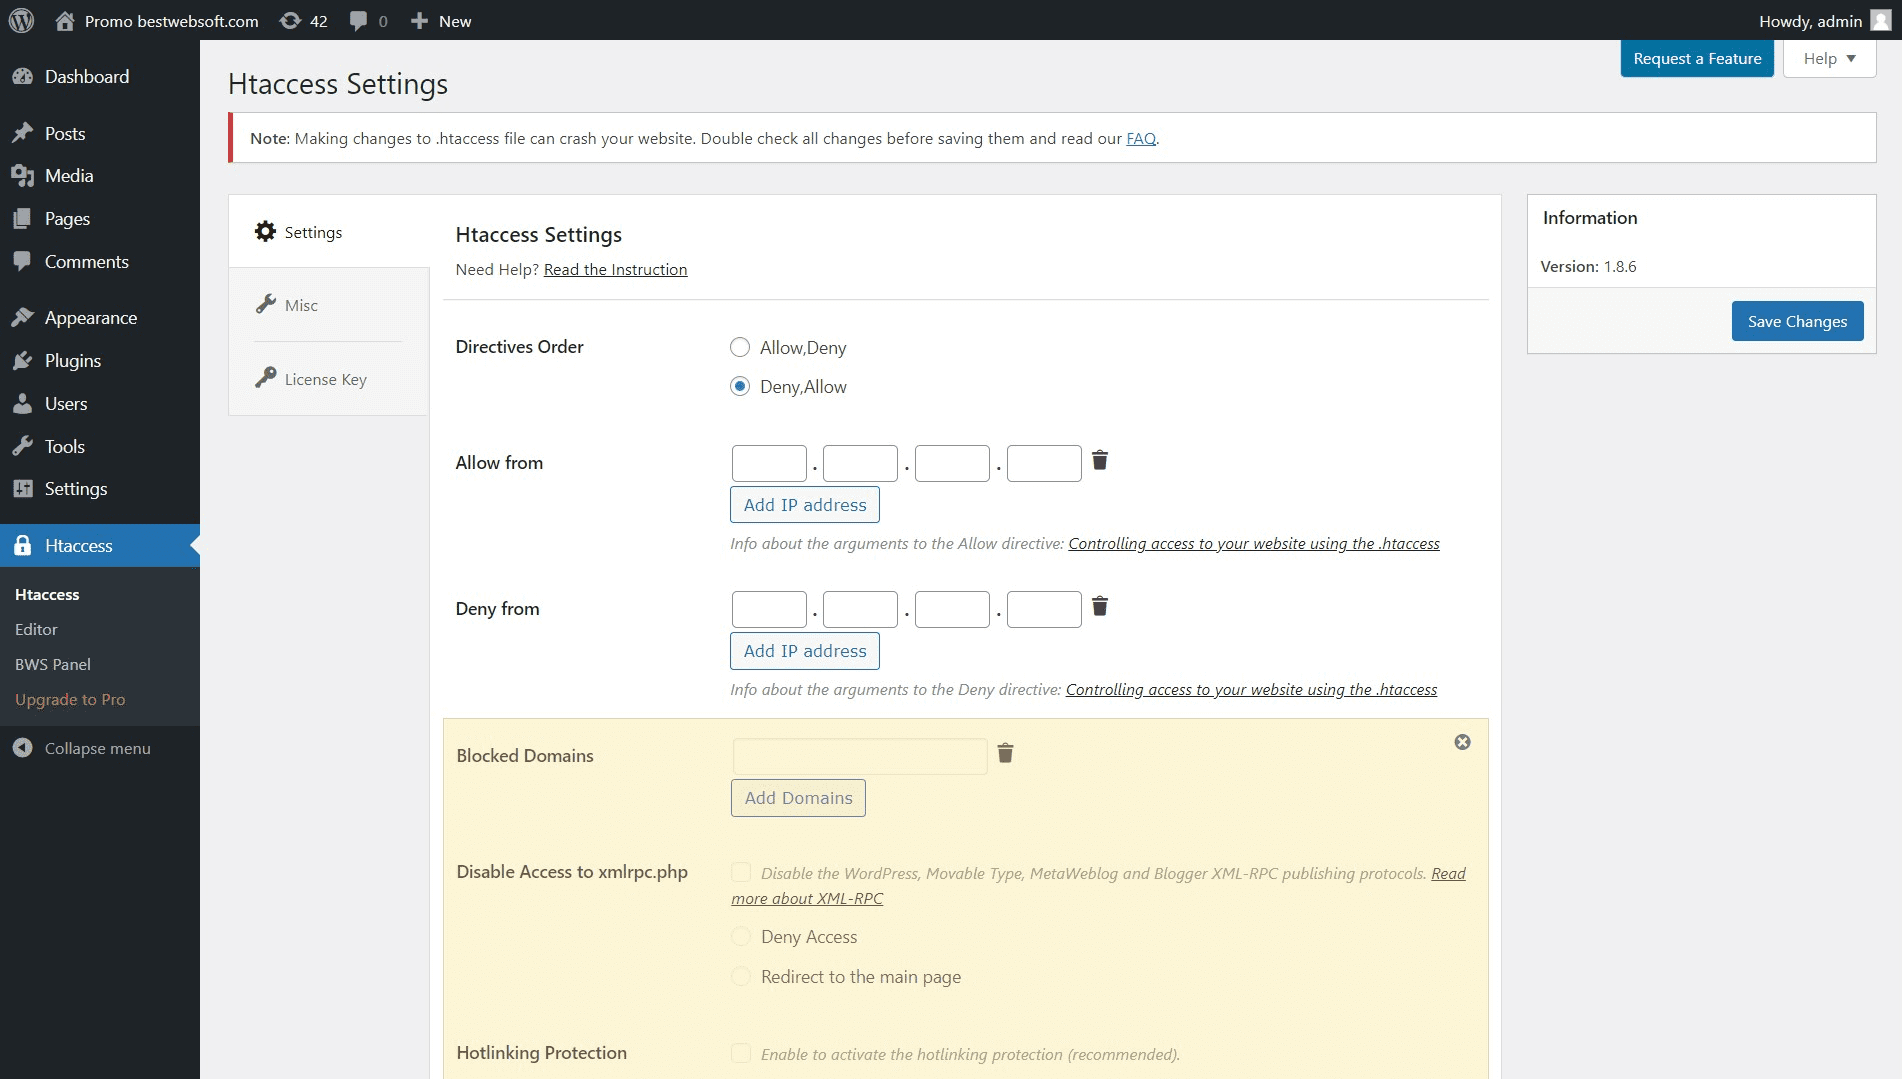Open the License Key tab

(325, 379)
